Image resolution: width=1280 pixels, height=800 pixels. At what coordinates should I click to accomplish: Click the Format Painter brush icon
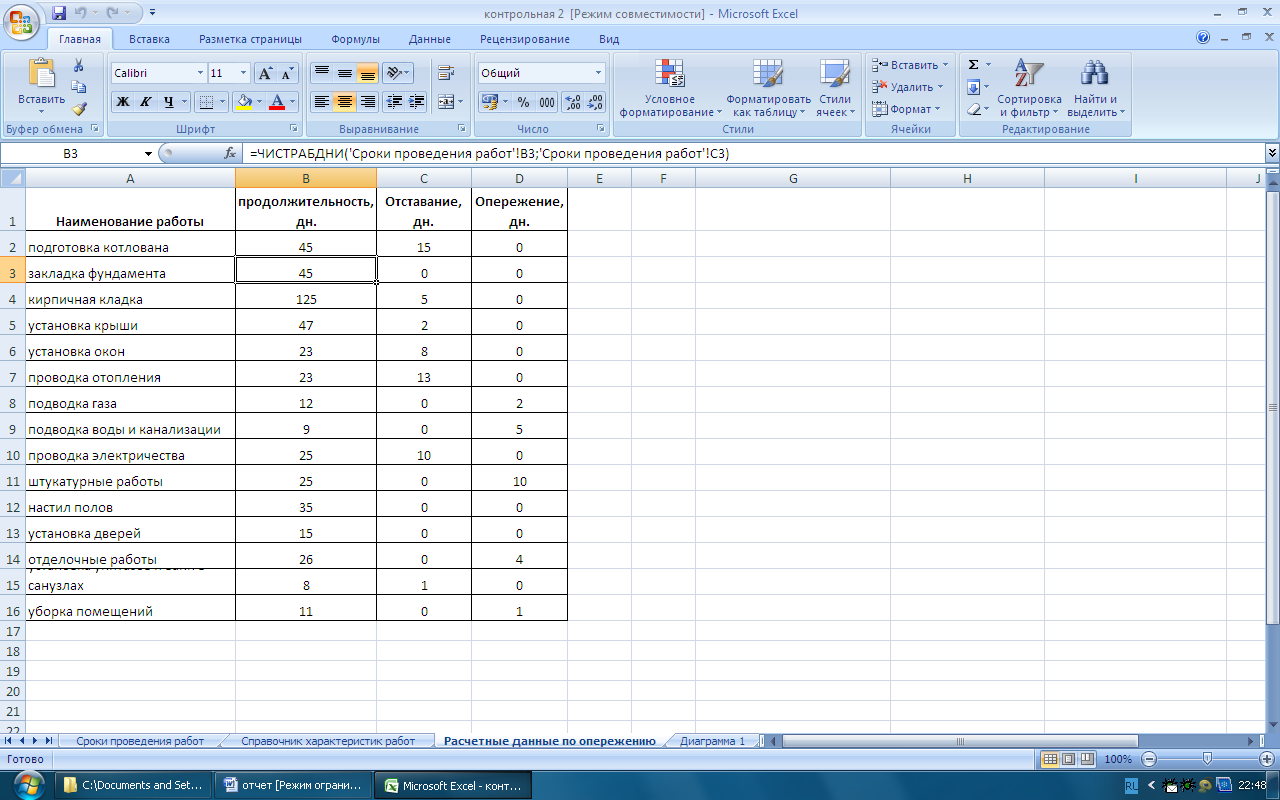(x=79, y=109)
